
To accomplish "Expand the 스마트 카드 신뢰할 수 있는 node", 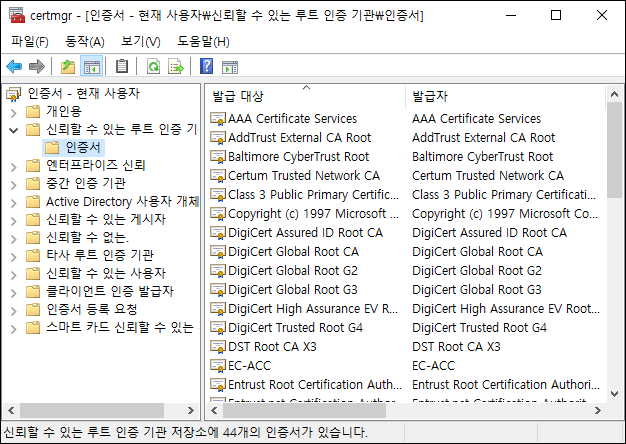I will [14, 328].
